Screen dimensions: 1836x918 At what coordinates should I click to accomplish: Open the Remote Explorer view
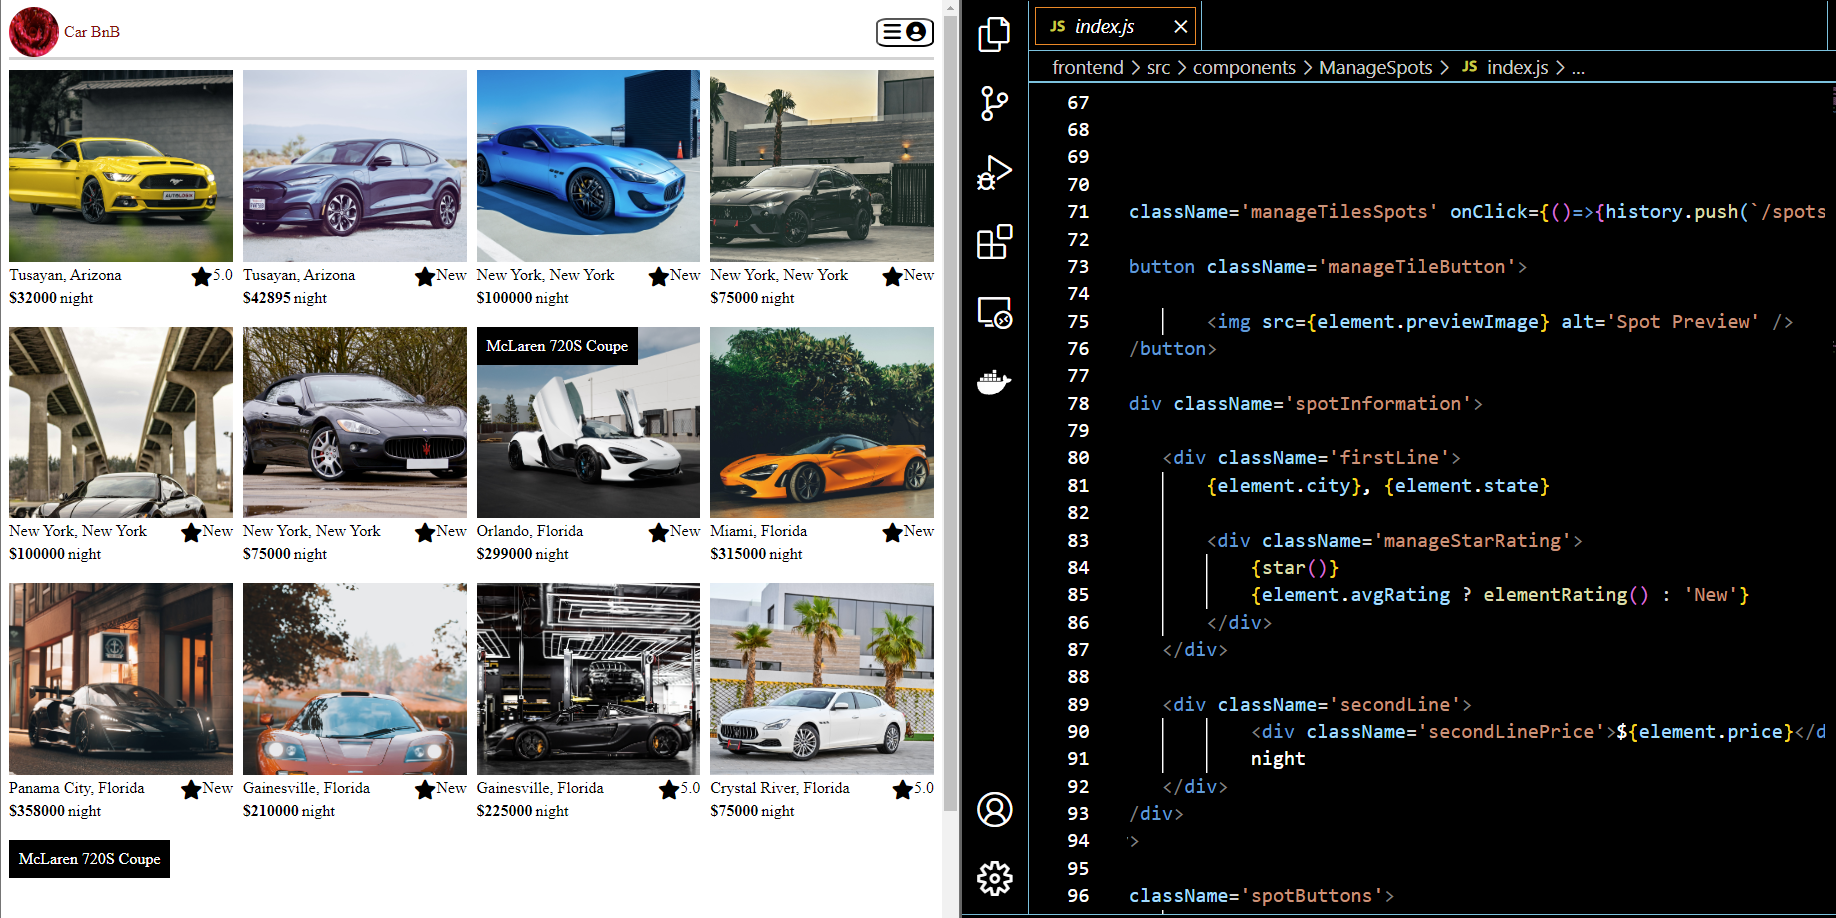pos(994,313)
